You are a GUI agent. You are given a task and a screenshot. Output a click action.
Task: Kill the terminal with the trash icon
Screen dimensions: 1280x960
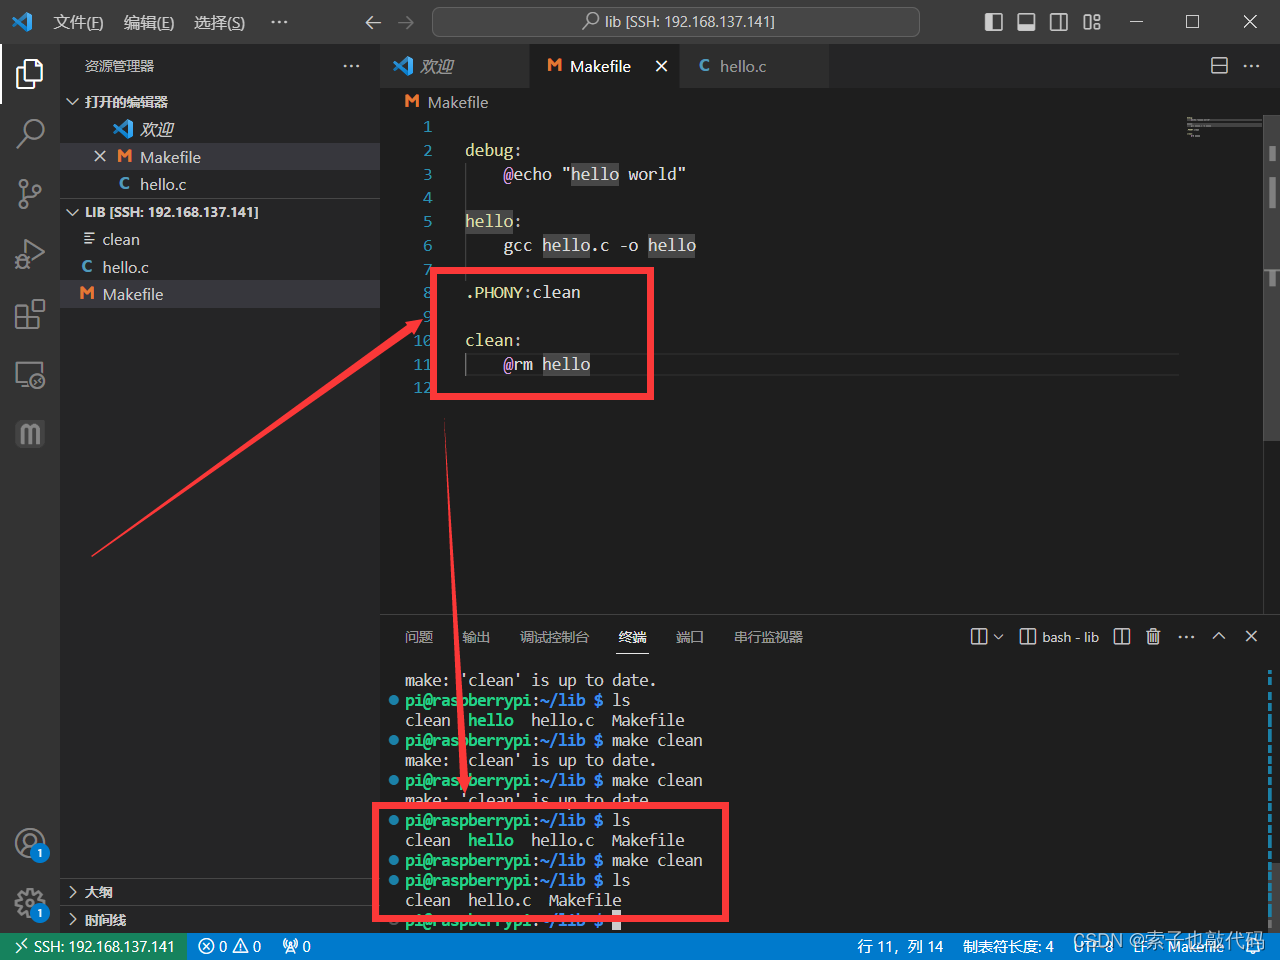(x=1153, y=637)
